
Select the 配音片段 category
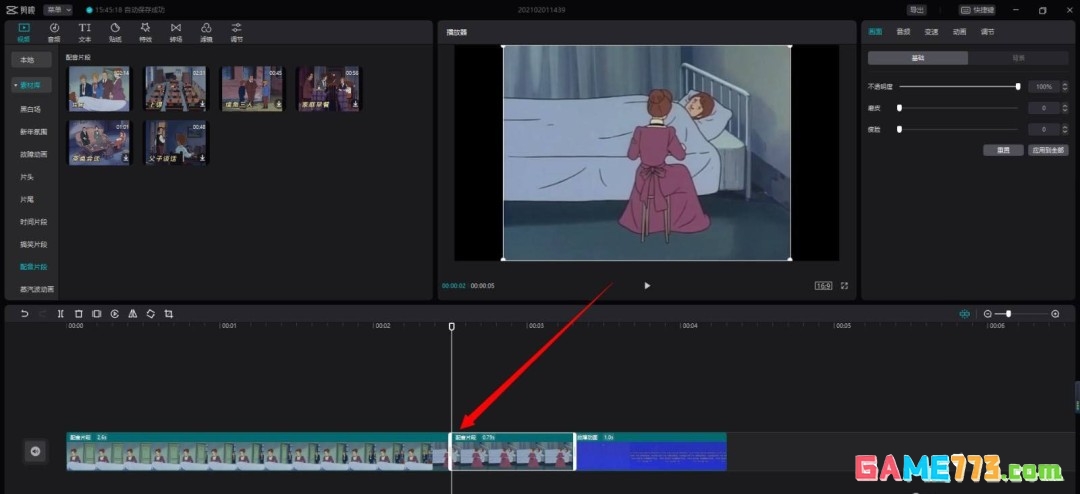[33, 267]
